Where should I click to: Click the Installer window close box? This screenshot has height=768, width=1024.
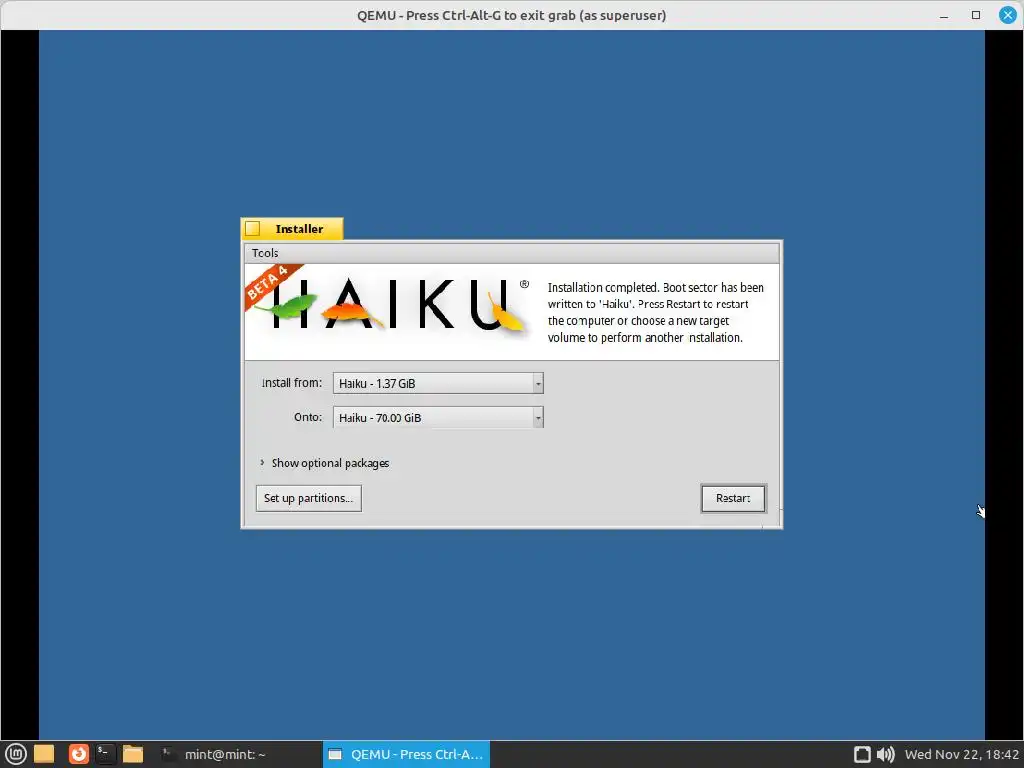(x=253, y=229)
